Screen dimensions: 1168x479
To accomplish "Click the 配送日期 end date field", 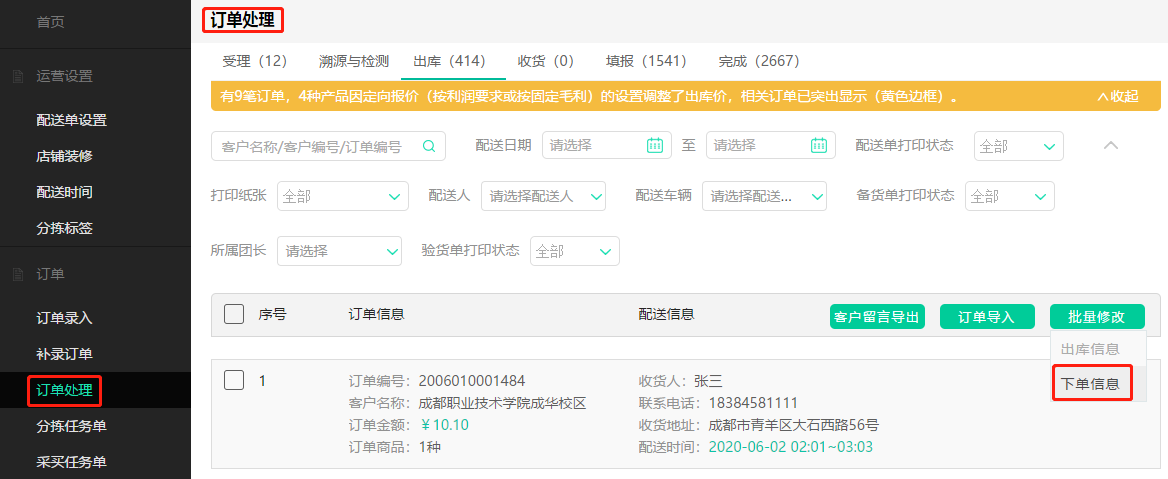I will (x=770, y=145).
